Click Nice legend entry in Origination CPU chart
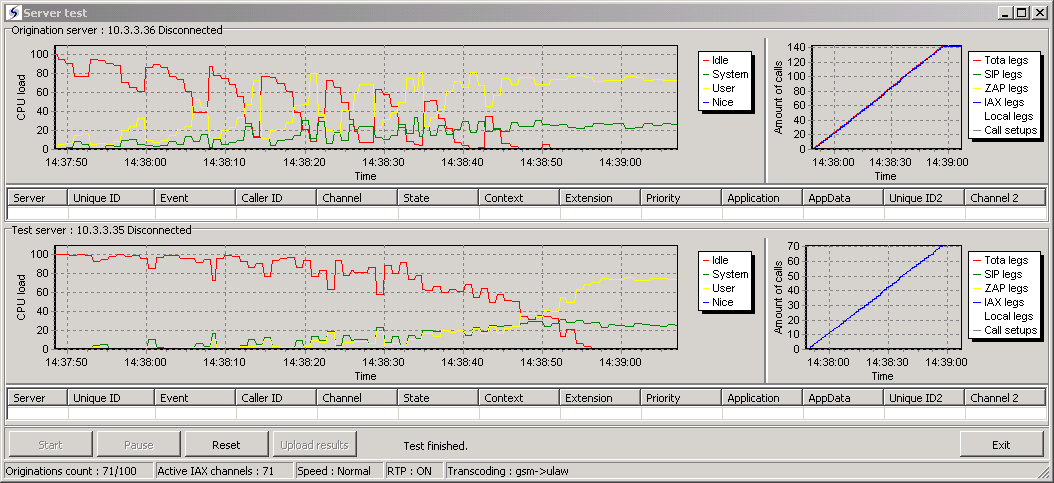 (718, 103)
